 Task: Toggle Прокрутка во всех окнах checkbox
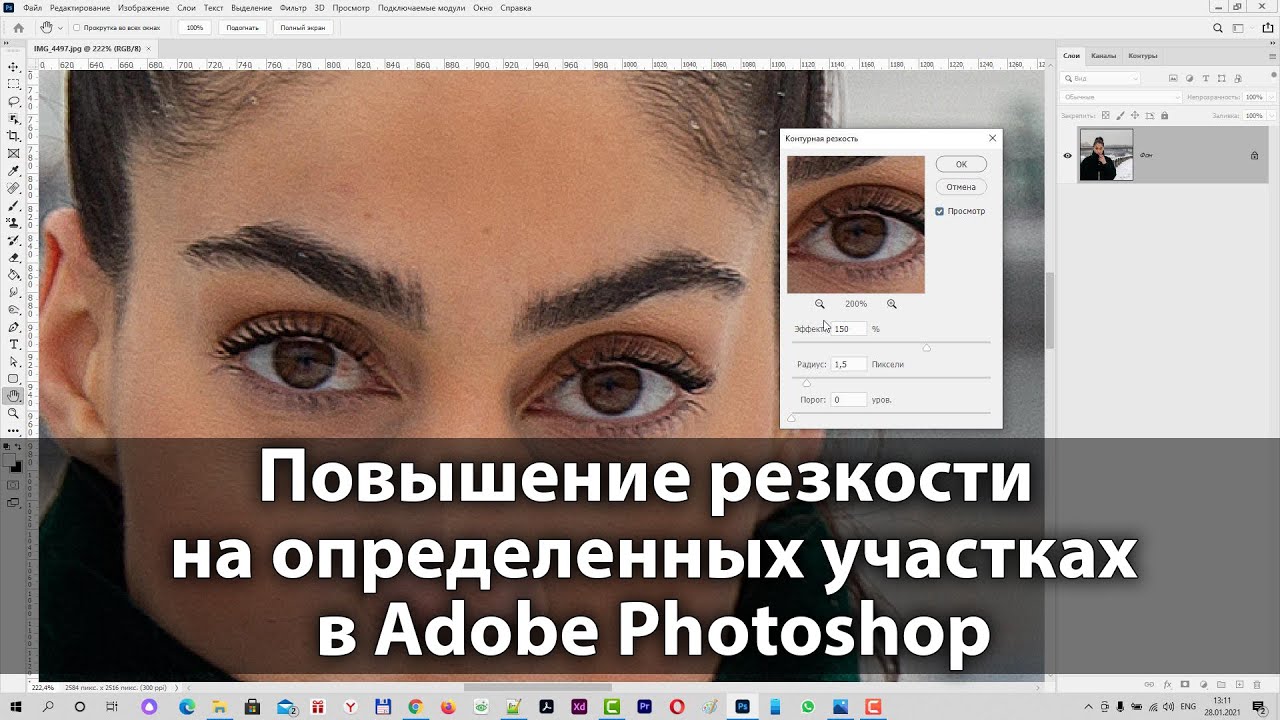click(x=77, y=28)
